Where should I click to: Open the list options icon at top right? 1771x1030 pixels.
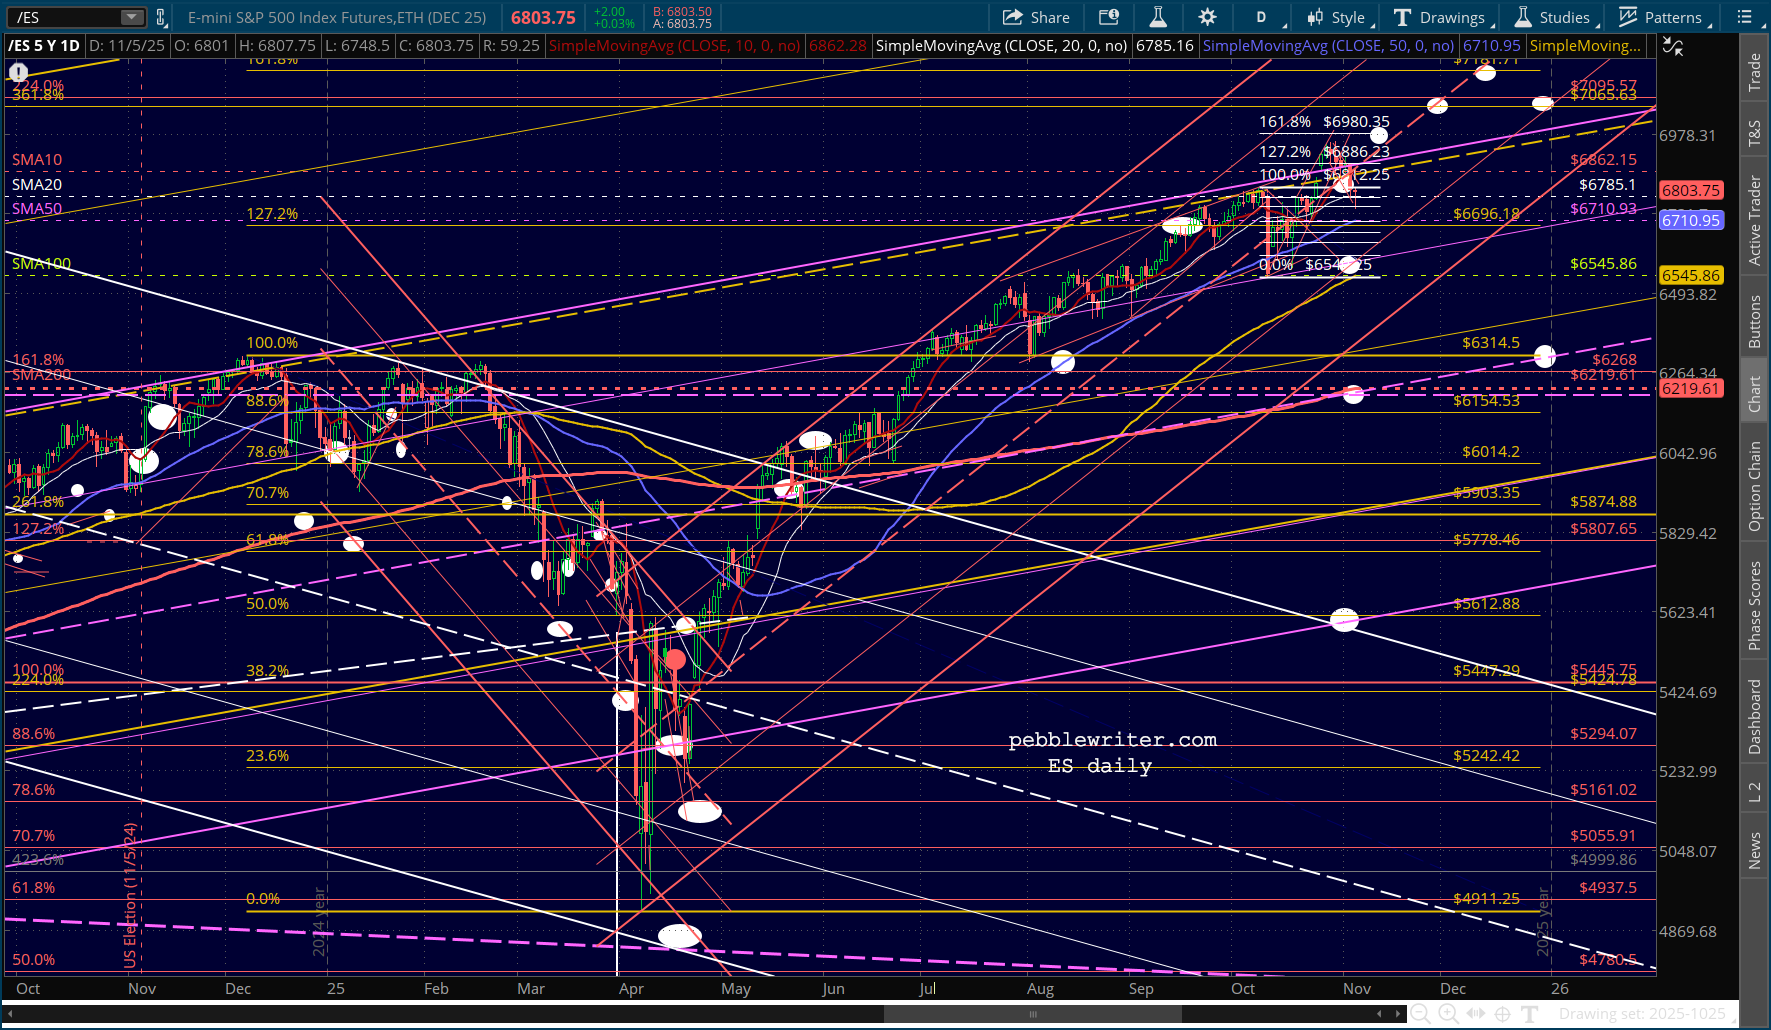coord(1745,17)
